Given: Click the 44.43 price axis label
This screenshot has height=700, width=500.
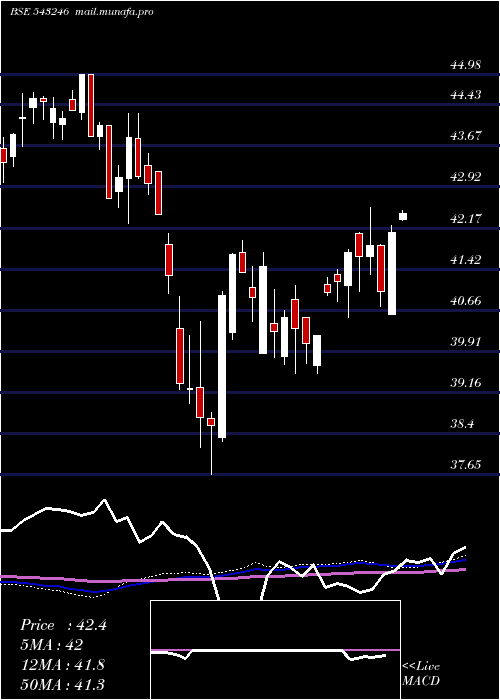Looking at the screenshot, I should 466,95.
